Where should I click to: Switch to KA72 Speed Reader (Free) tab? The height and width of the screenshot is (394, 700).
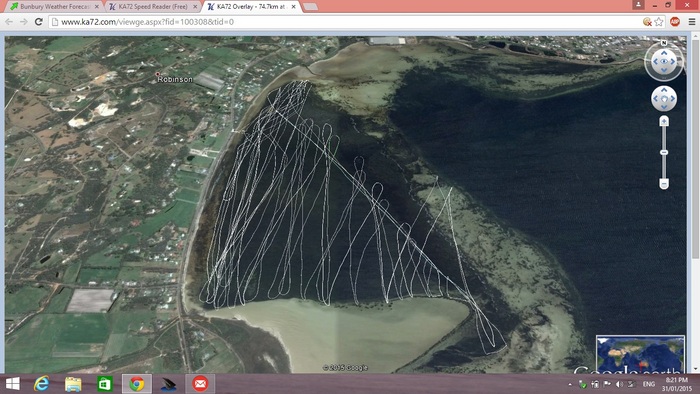(x=153, y=7)
